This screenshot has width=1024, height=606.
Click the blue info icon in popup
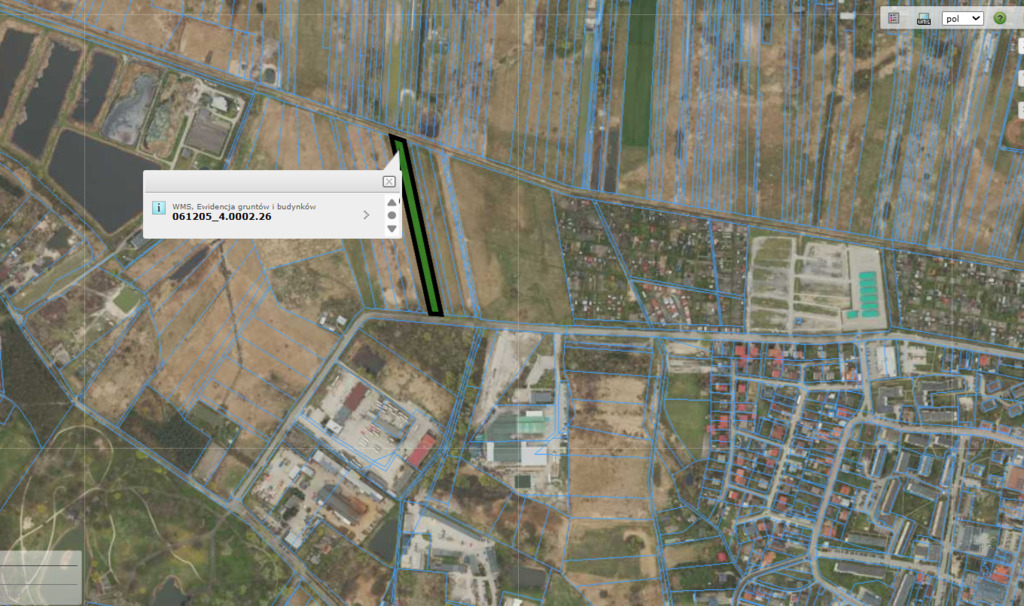[158, 208]
